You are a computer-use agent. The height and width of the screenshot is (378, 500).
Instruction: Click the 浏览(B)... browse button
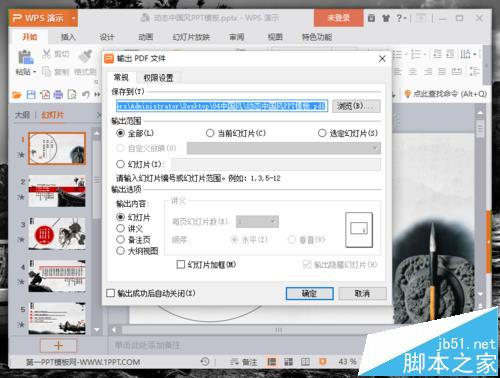(356, 106)
